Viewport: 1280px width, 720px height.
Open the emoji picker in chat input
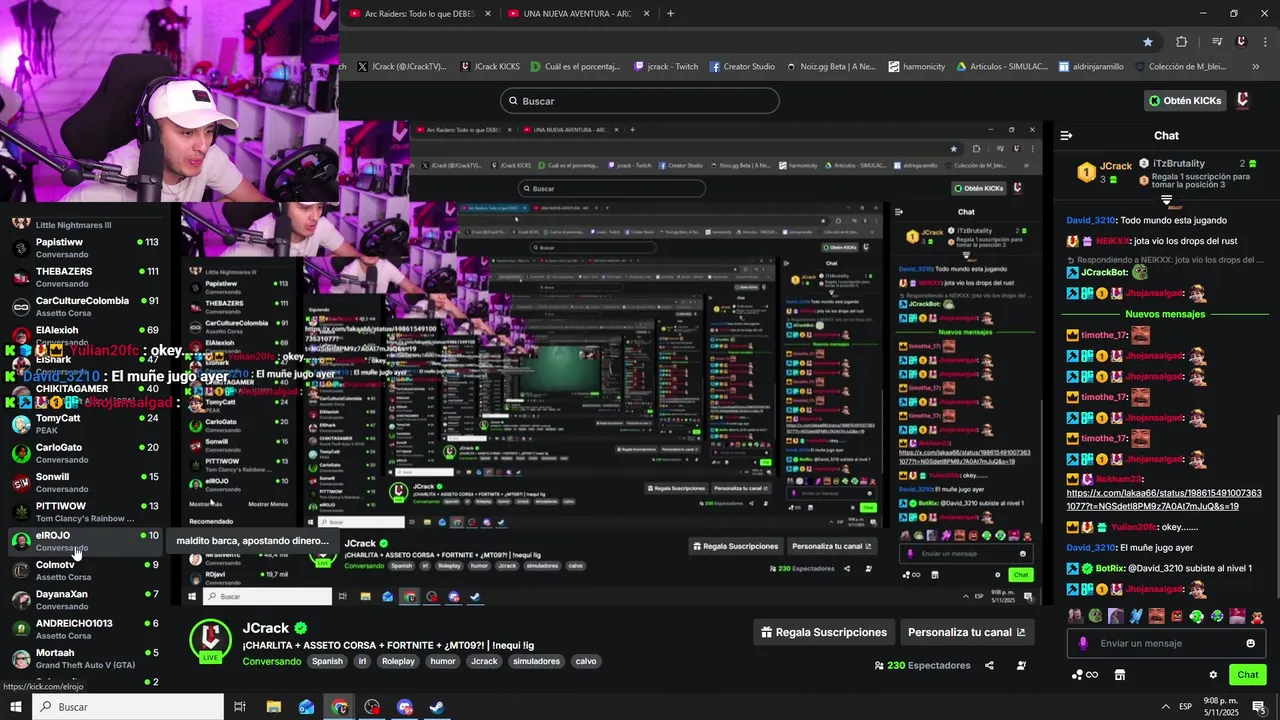1250,643
